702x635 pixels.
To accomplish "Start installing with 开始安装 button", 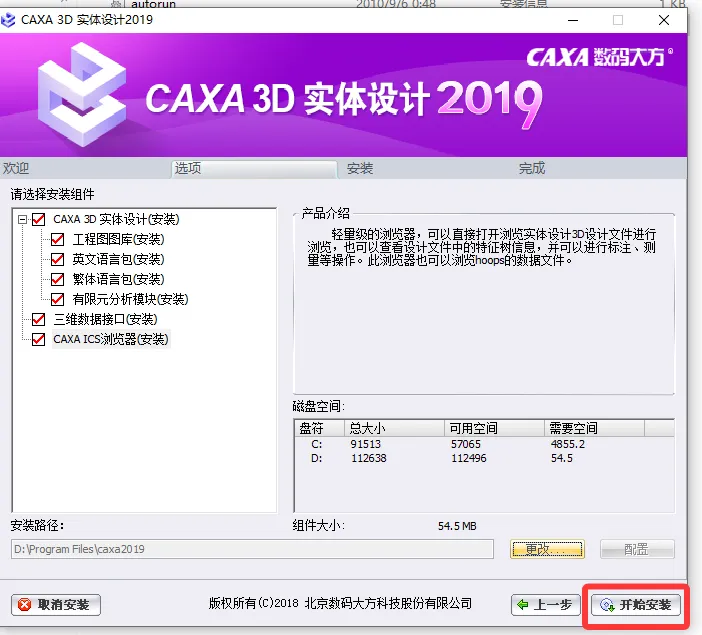I will point(636,605).
